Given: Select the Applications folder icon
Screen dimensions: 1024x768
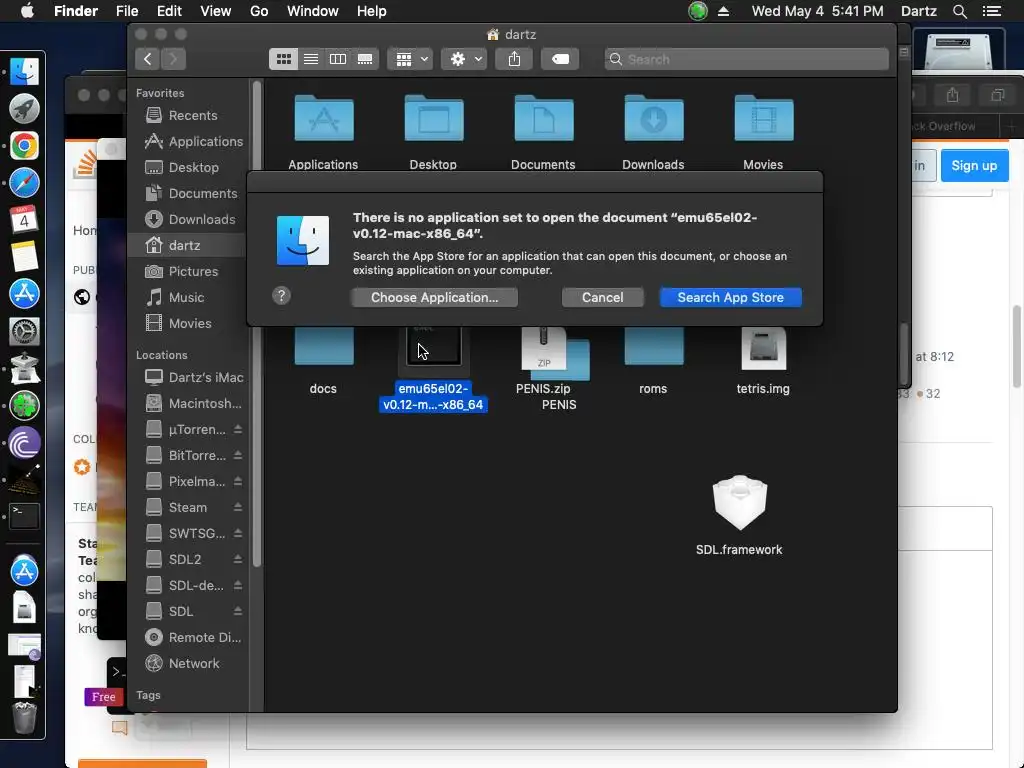Looking at the screenshot, I should 324,119.
